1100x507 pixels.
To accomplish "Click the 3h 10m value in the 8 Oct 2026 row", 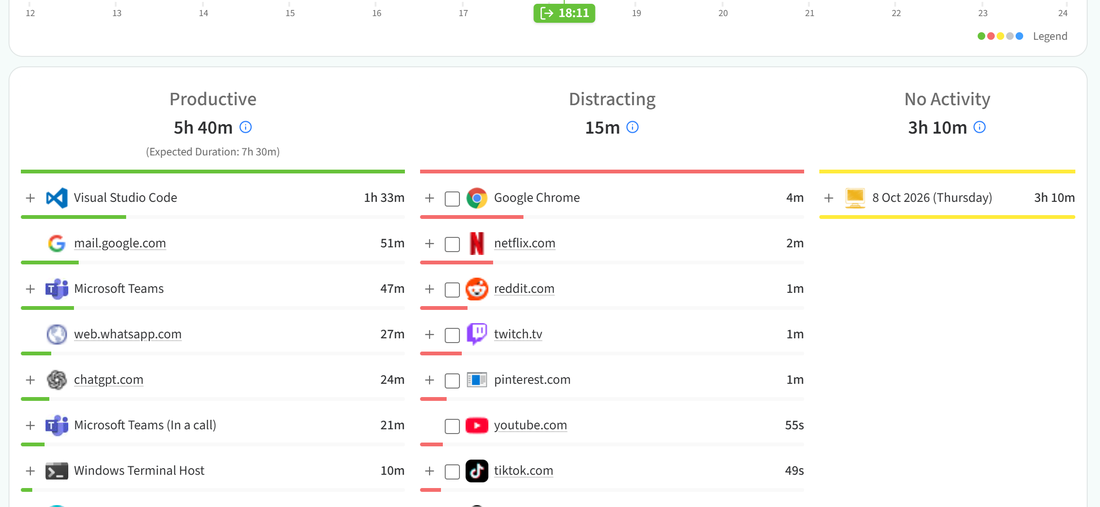I will 1054,198.
